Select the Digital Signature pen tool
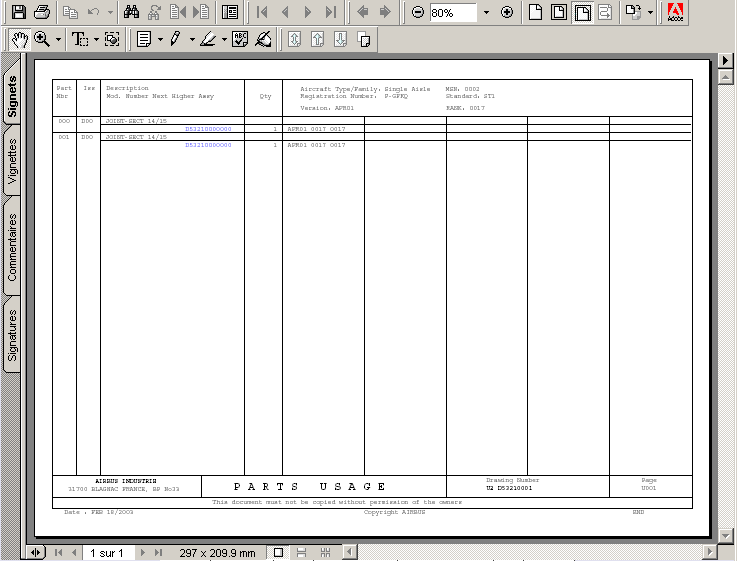The image size is (737, 561). pyautogui.click(x=263, y=39)
